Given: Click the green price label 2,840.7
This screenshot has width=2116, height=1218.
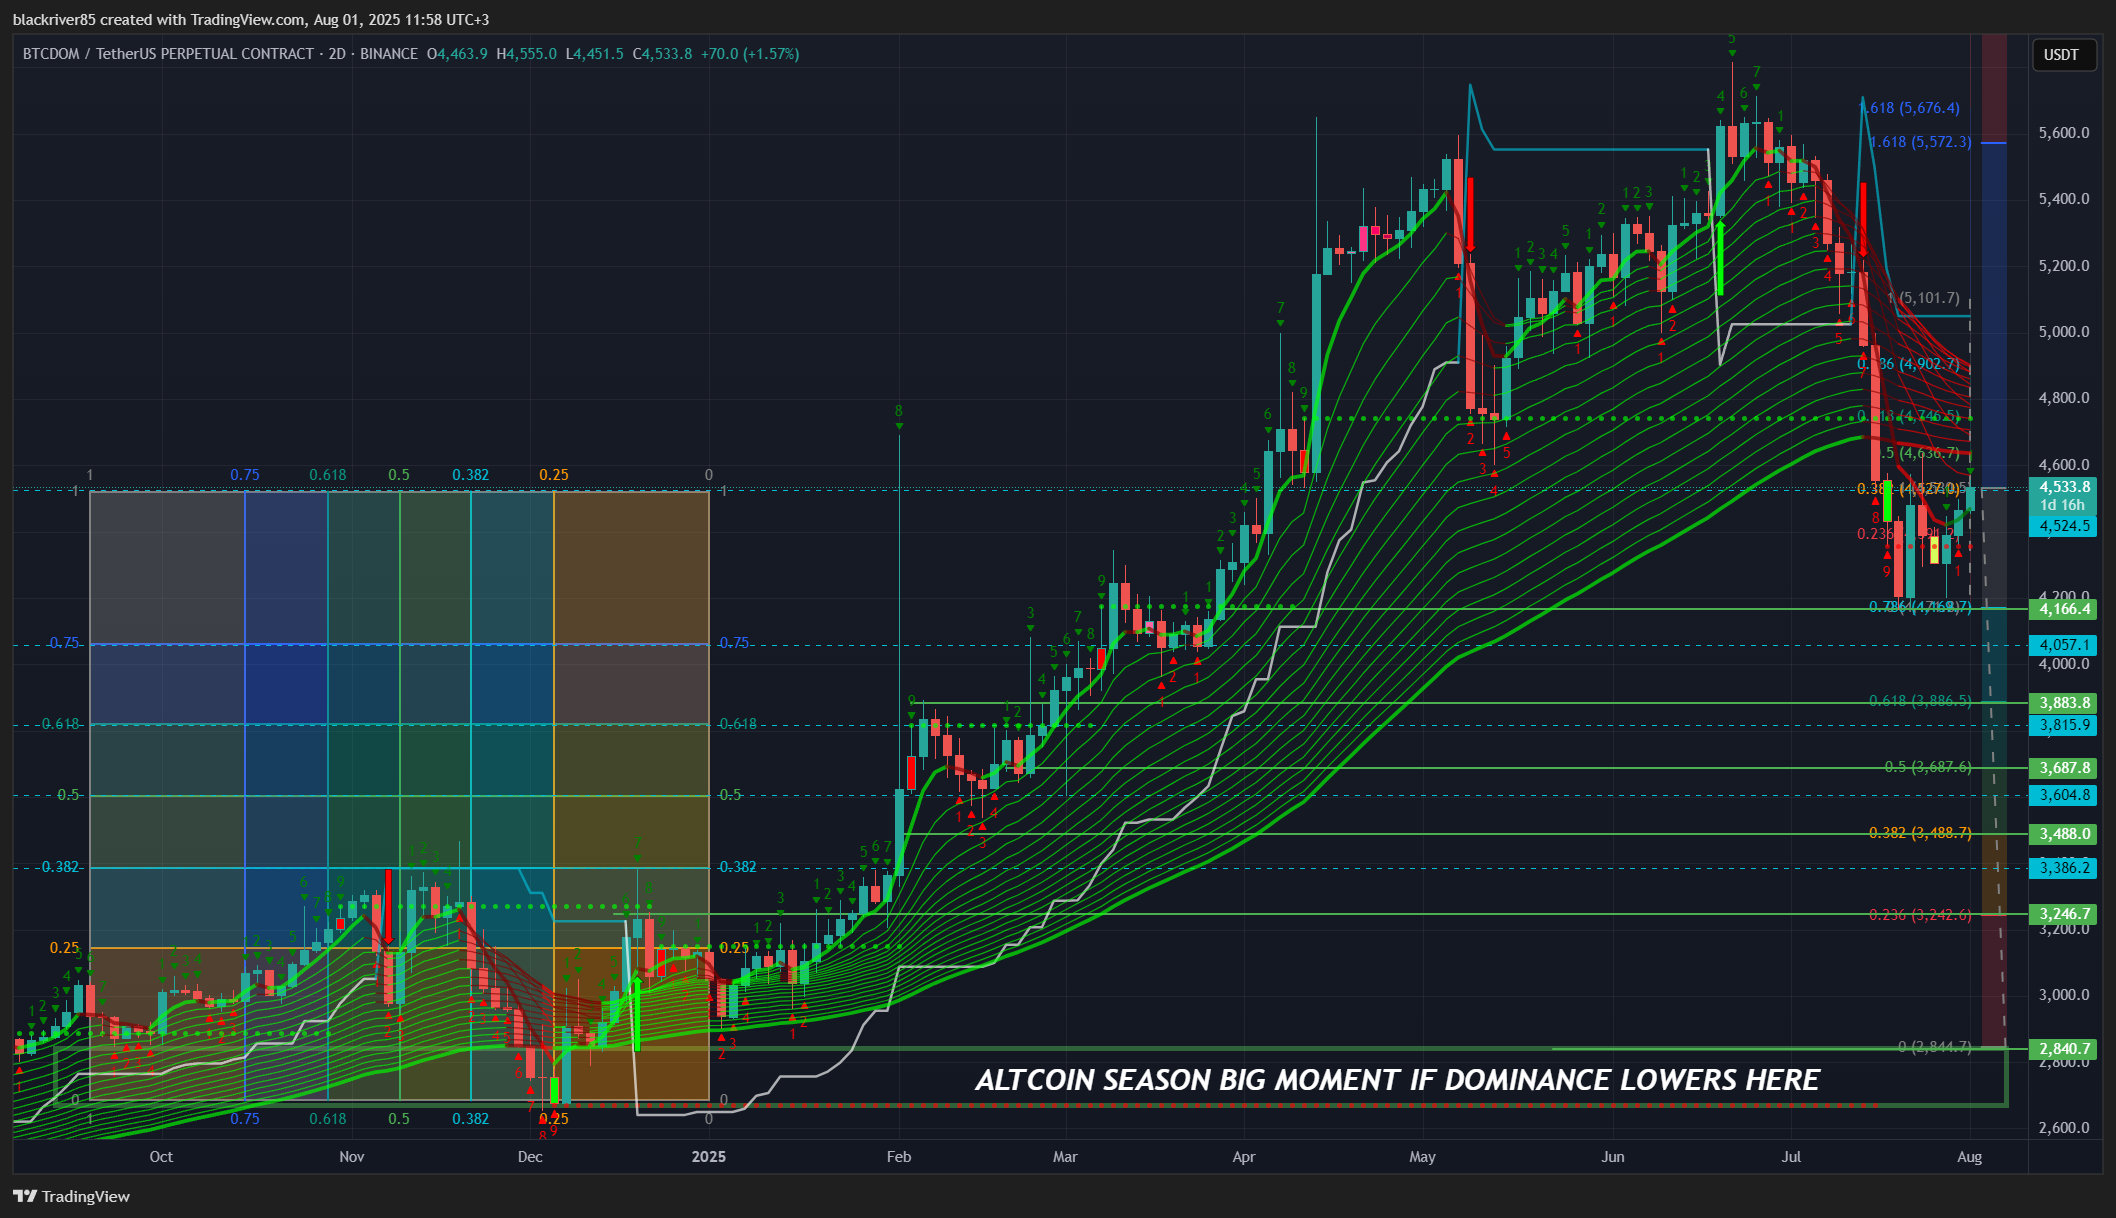Looking at the screenshot, I should coord(2062,1049).
